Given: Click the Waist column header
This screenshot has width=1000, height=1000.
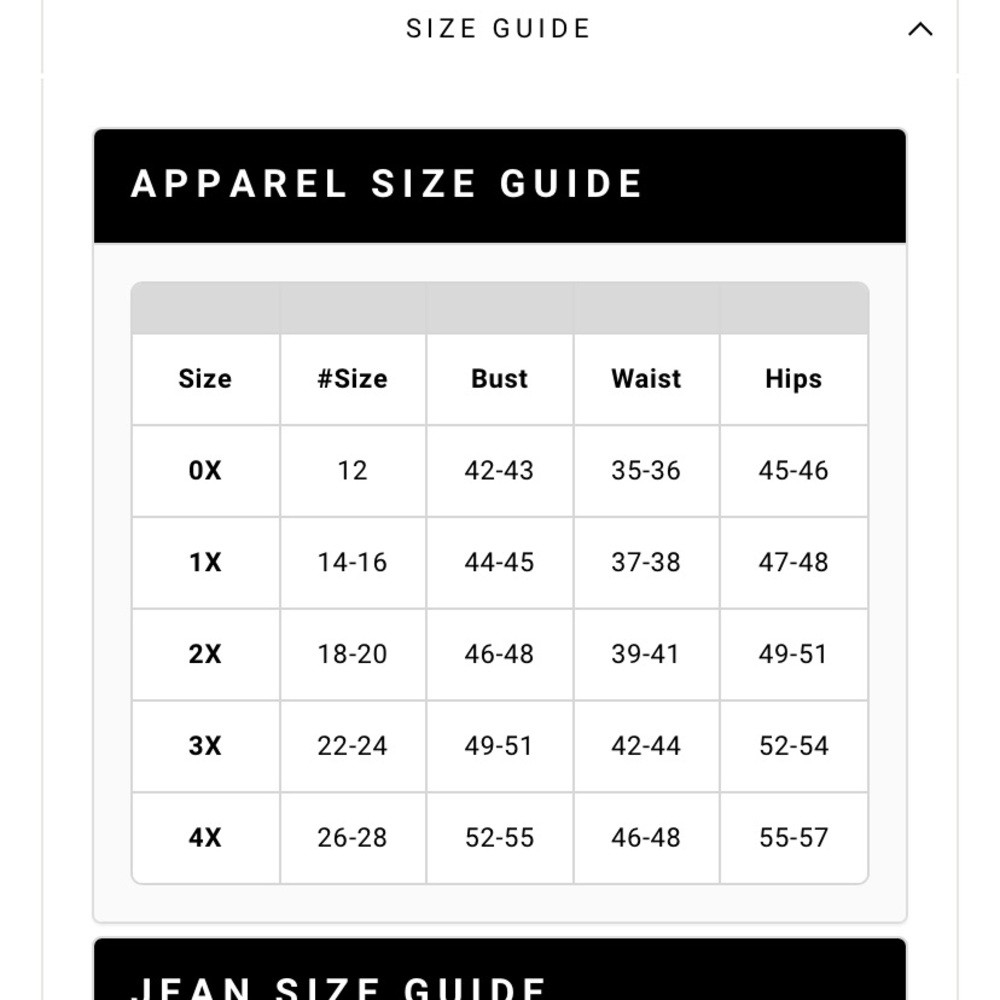Looking at the screenshot, I should tap(646, 379).
